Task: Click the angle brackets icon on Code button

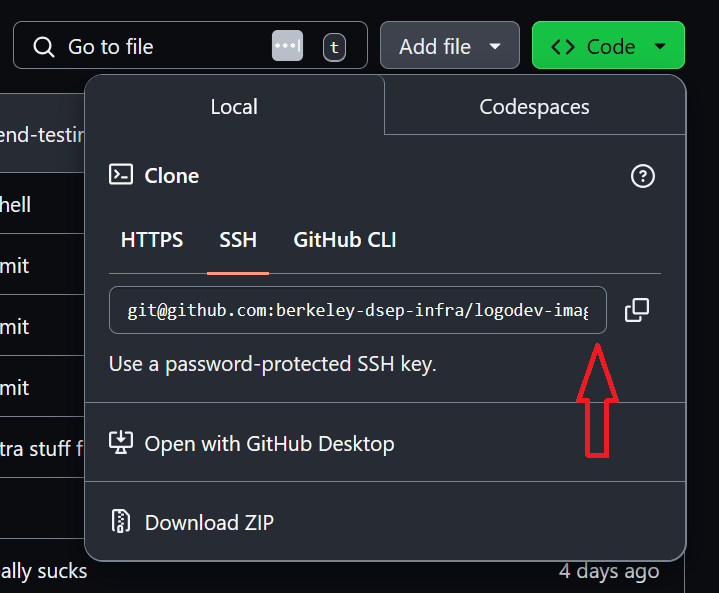Action: [563, 46]
